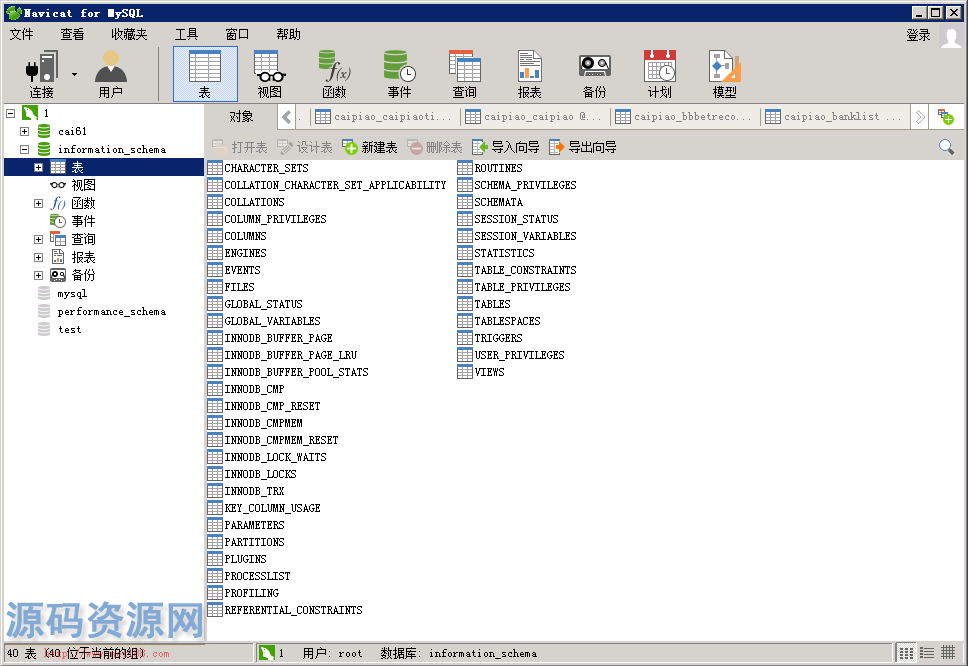Click the connection icon in status bar

click(x=267, y=652)
